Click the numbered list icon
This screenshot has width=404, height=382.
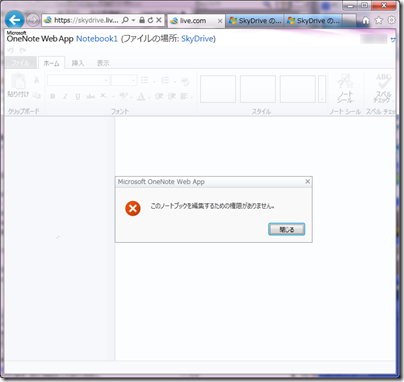[165, 80]
